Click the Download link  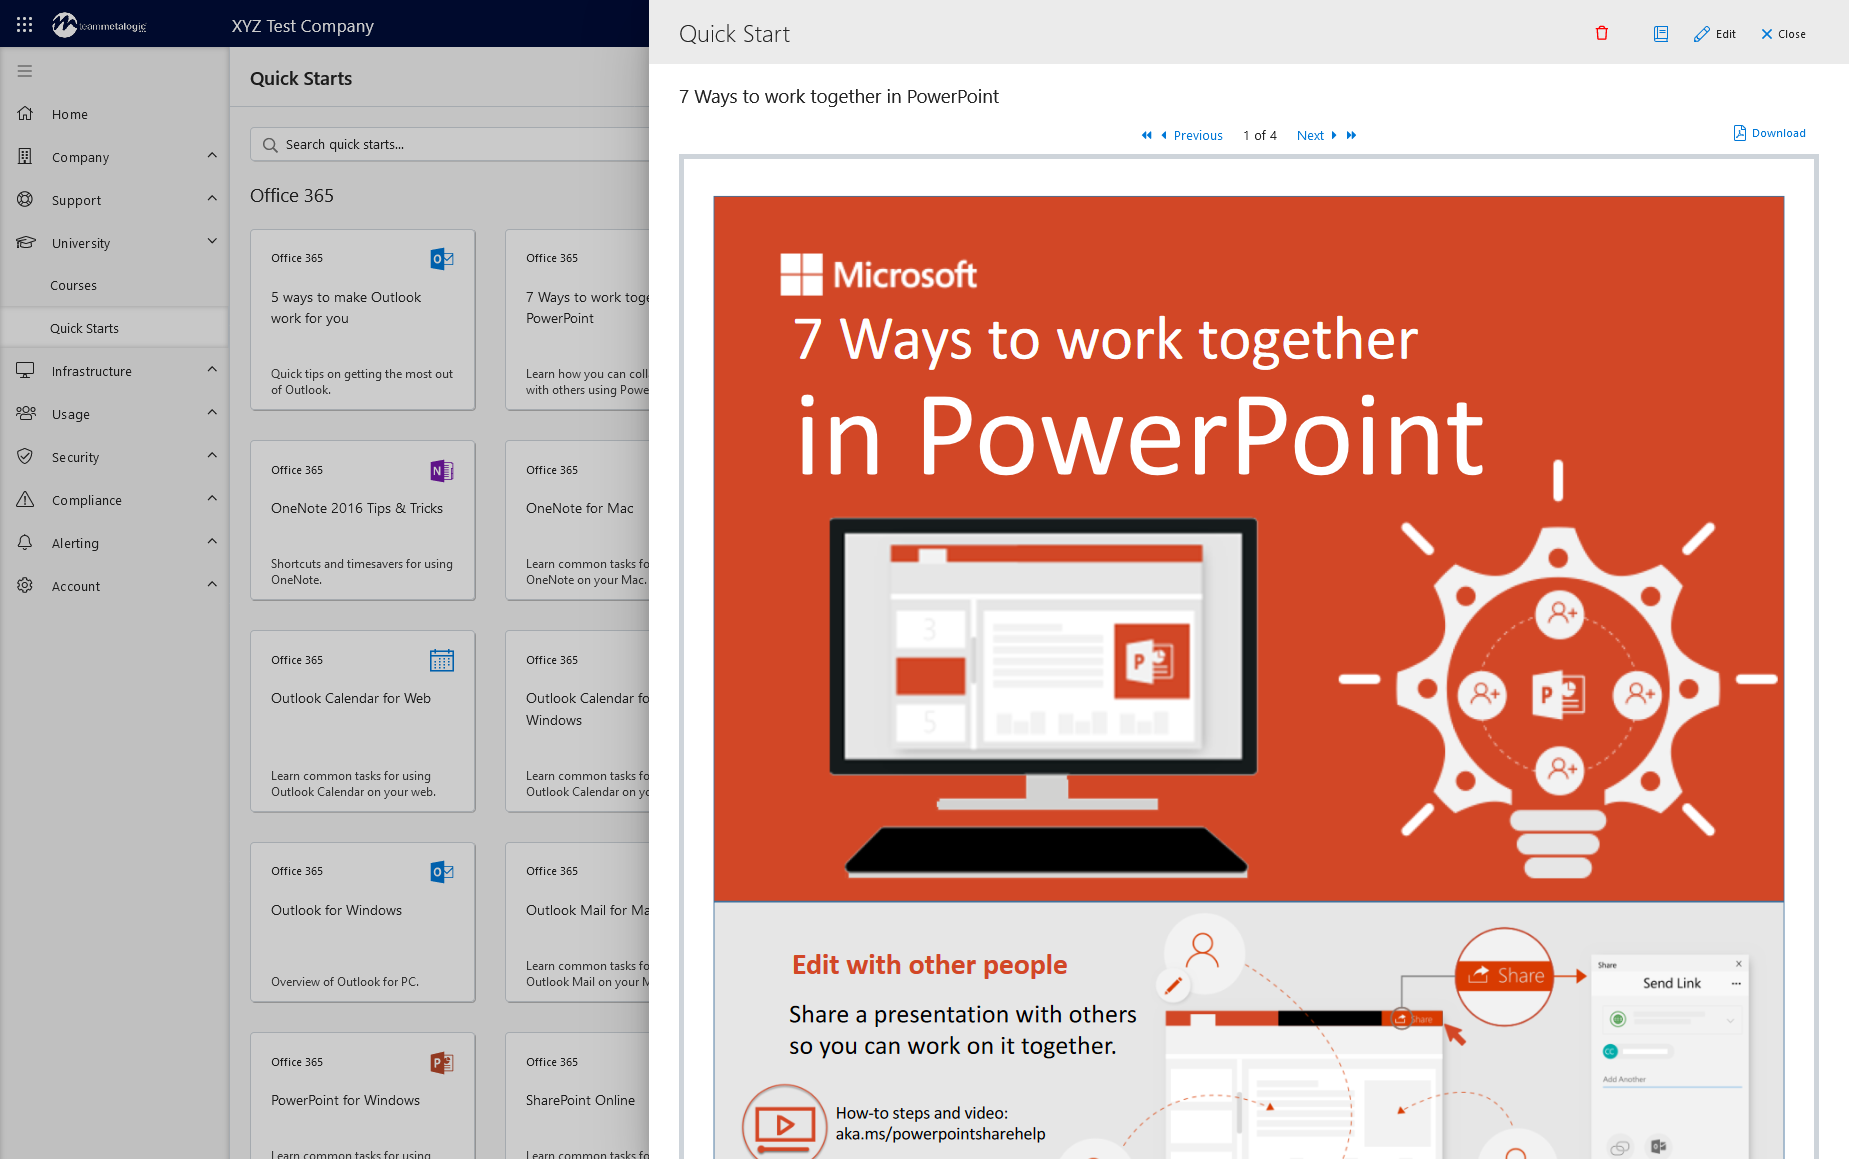click(x=1770, y=133)
